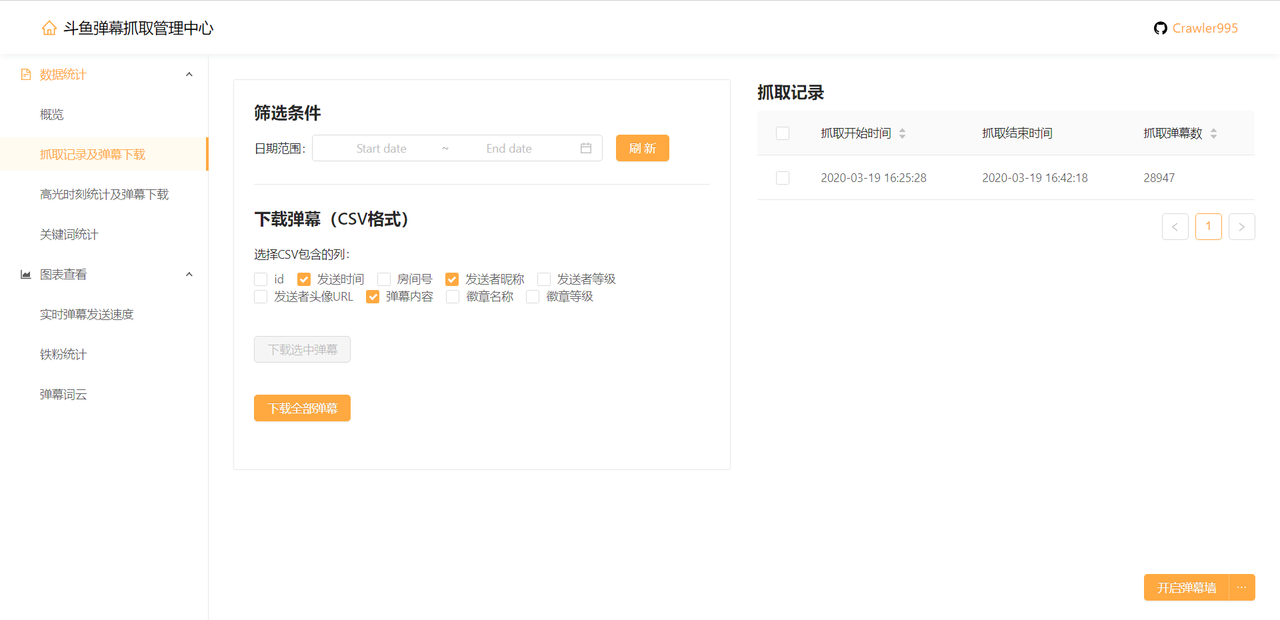1280x620 pixels.
Task: Click the 开启弹幕墙 button
Action: [1186, 587]
